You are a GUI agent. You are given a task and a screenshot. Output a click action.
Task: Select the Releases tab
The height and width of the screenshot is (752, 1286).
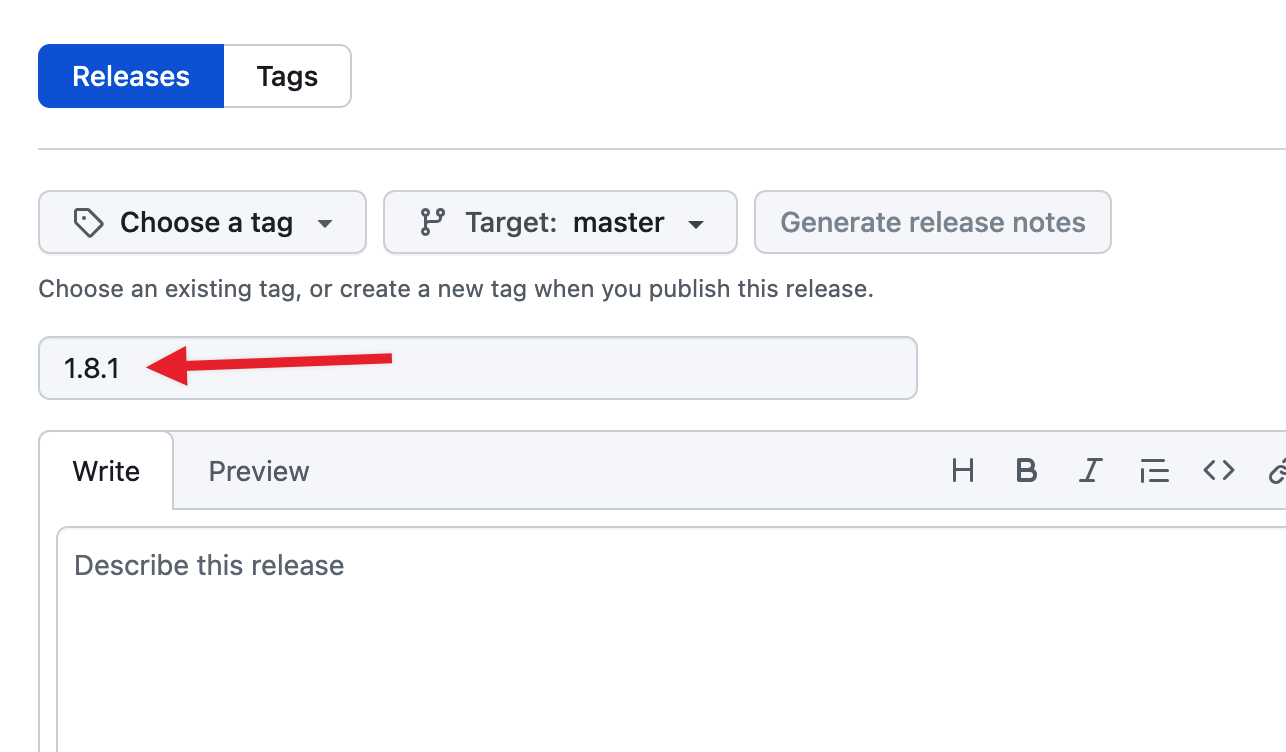click(x=131, y=76)
